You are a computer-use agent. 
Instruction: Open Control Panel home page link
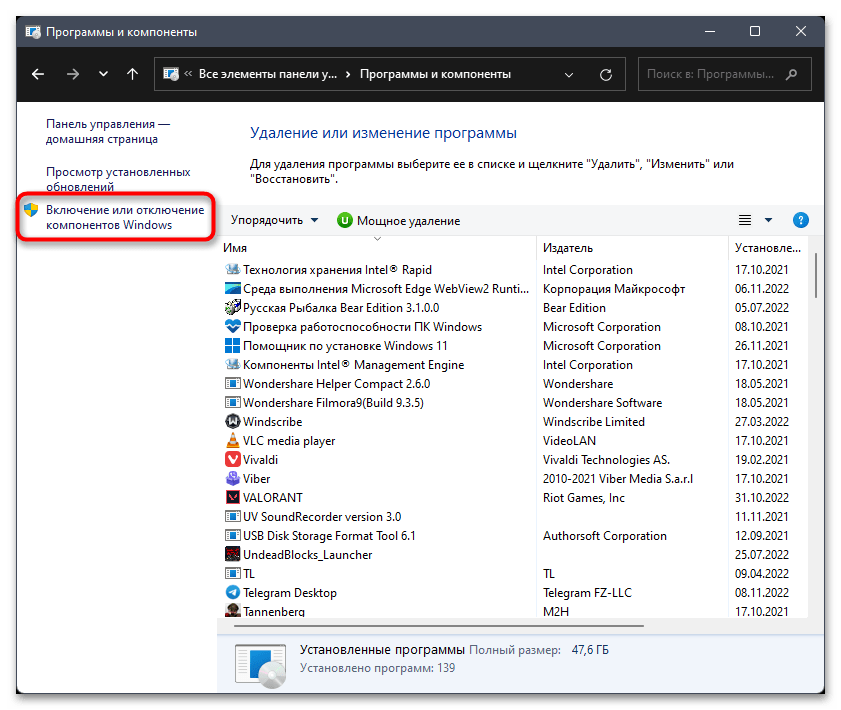tap(108, 131)
